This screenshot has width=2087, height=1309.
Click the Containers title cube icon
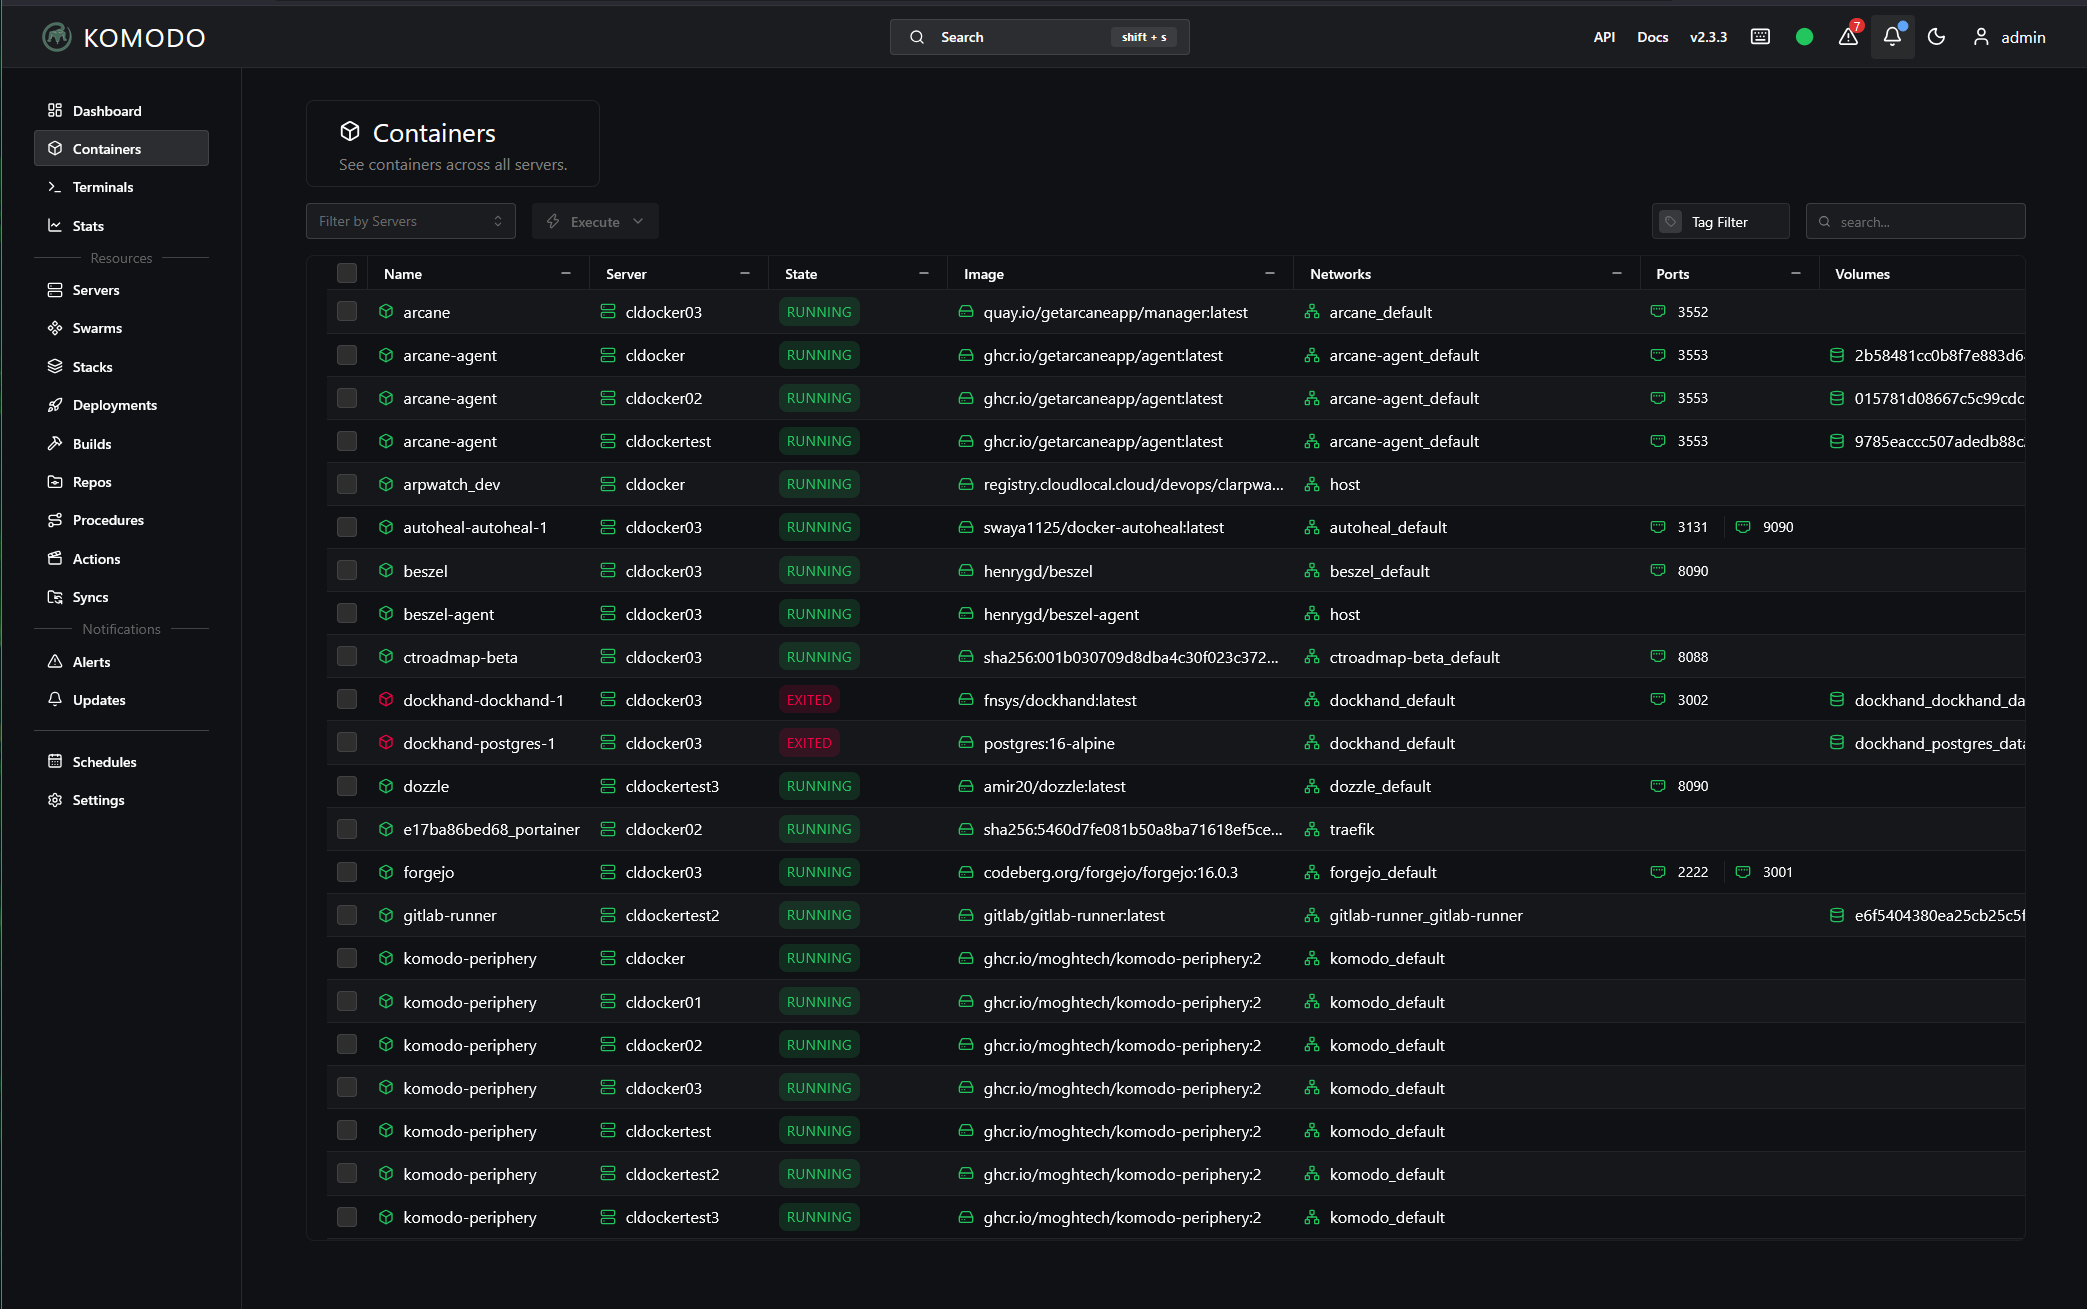350,132
